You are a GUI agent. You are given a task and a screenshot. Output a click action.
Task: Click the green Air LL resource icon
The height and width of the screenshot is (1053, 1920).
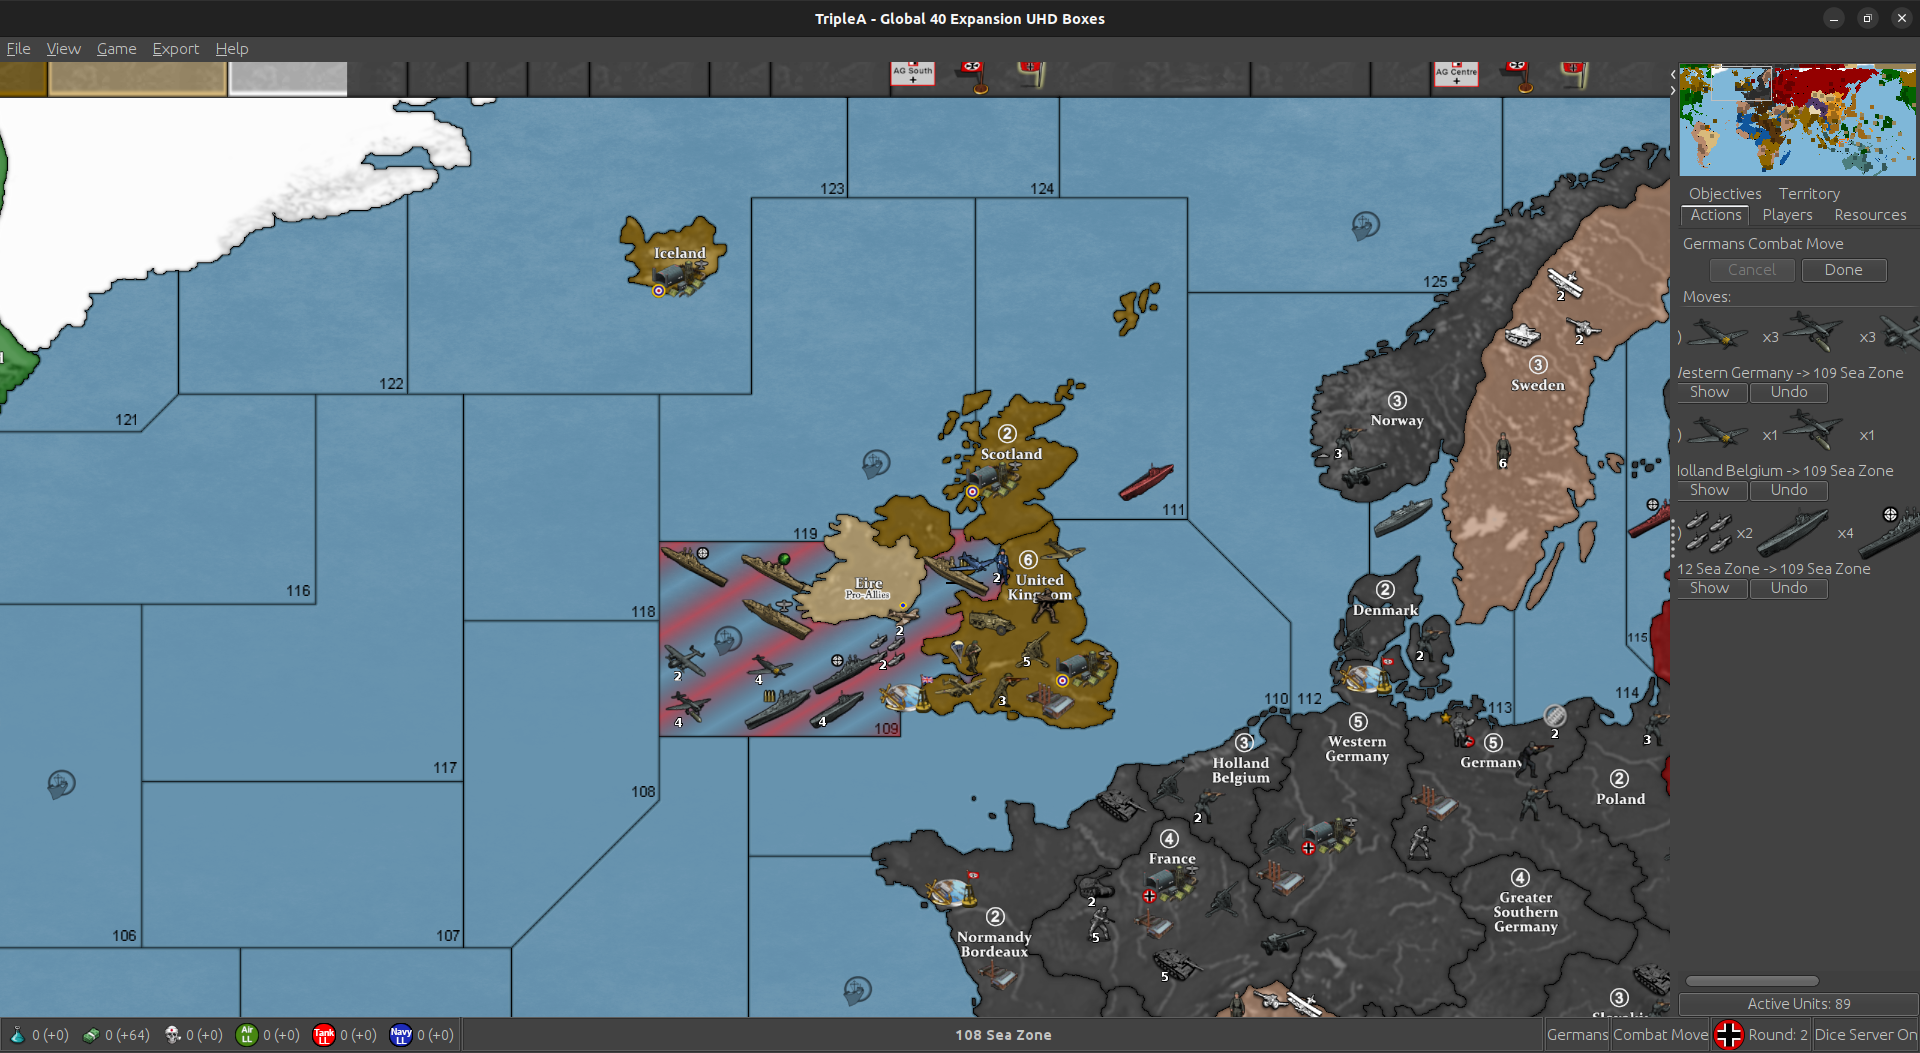click(247, 1035)
